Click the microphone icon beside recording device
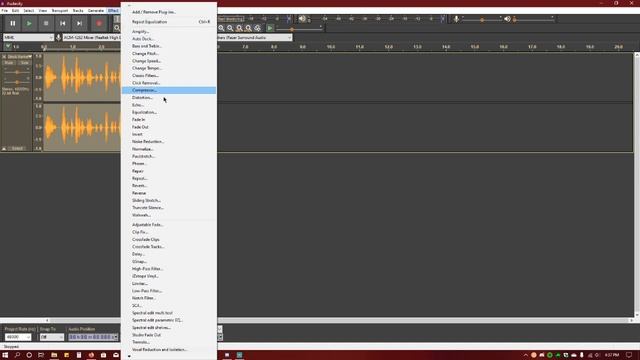 coord(58,38)
